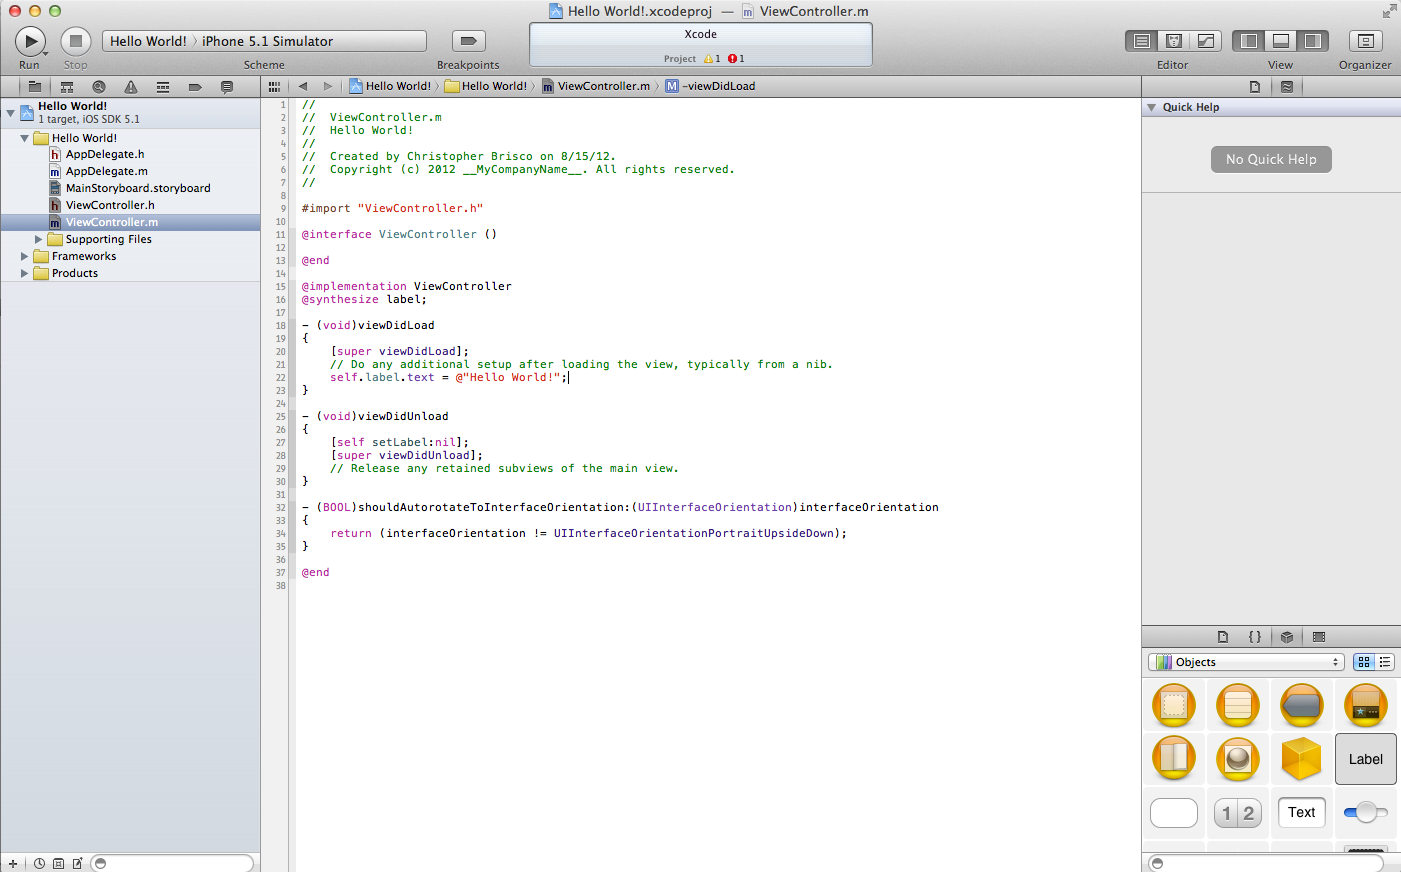Click -viewDidLoad in the jump bar
The image size is (1401, 872).
pyautogui.click(x=710, y=86)
